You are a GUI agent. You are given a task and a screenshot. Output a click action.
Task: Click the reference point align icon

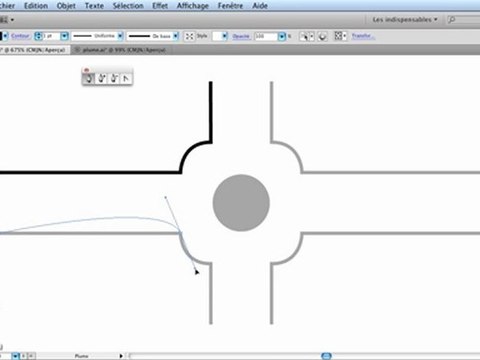[x=338, y=36]
